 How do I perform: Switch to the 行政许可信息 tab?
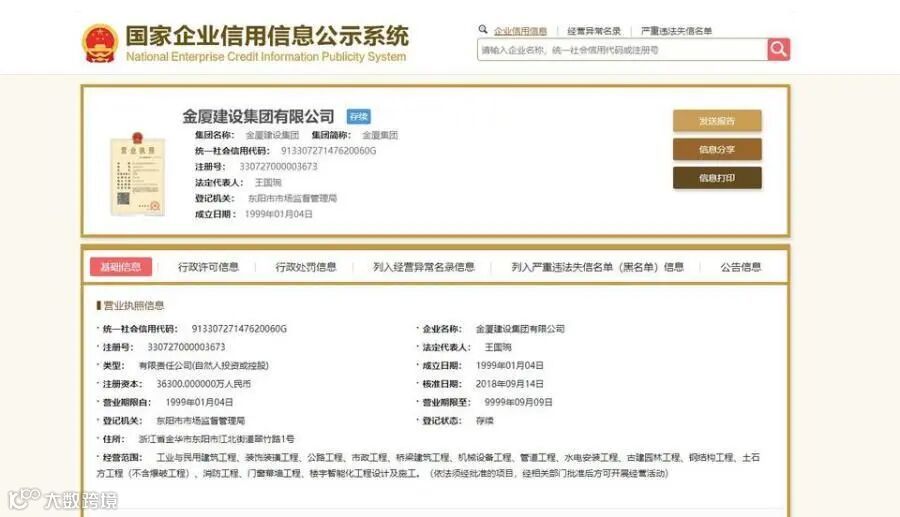[x=208, y=267]
